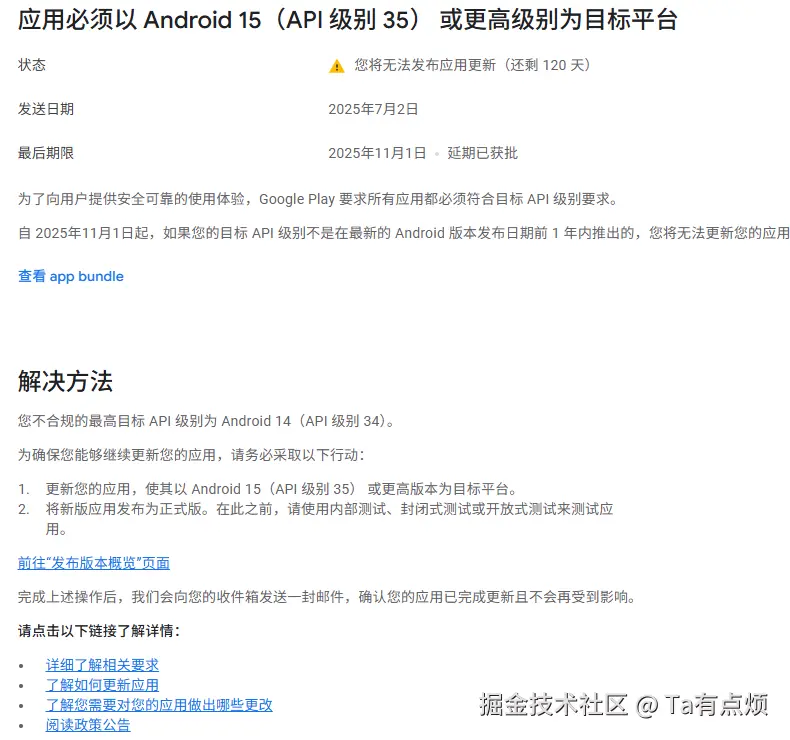Click the text 为确保您能够继续更新您的应用

(x=191, y=455)
